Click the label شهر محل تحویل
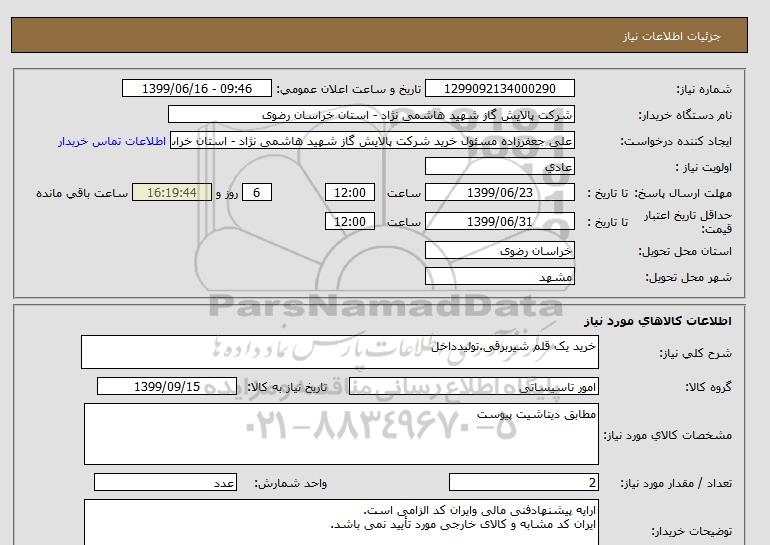Viewport: 770px width, 545px height. pyautogui.click(x=688, y=277)
